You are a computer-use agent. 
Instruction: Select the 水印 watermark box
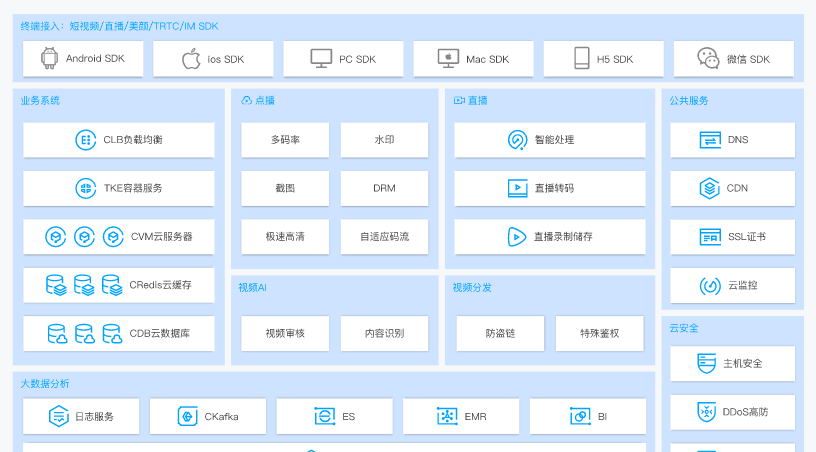(385, 140)
